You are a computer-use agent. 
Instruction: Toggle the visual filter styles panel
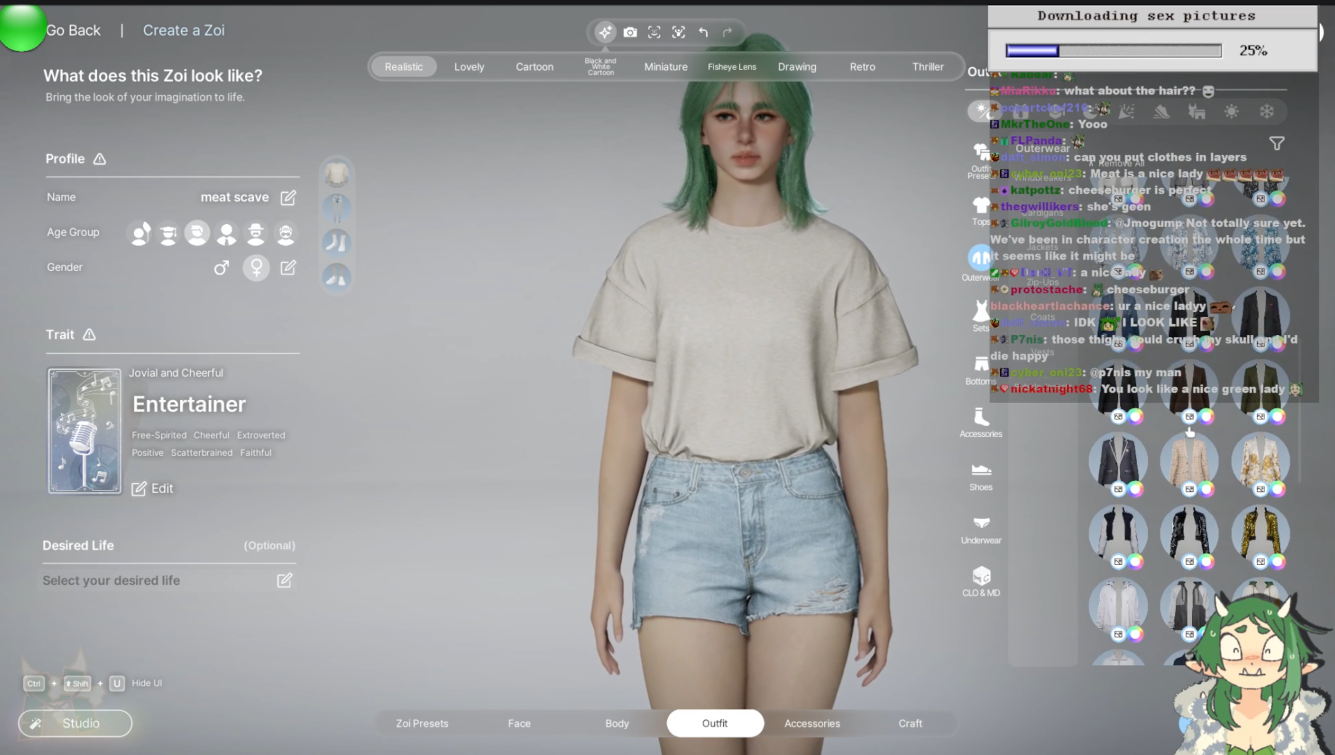point(605,32)
